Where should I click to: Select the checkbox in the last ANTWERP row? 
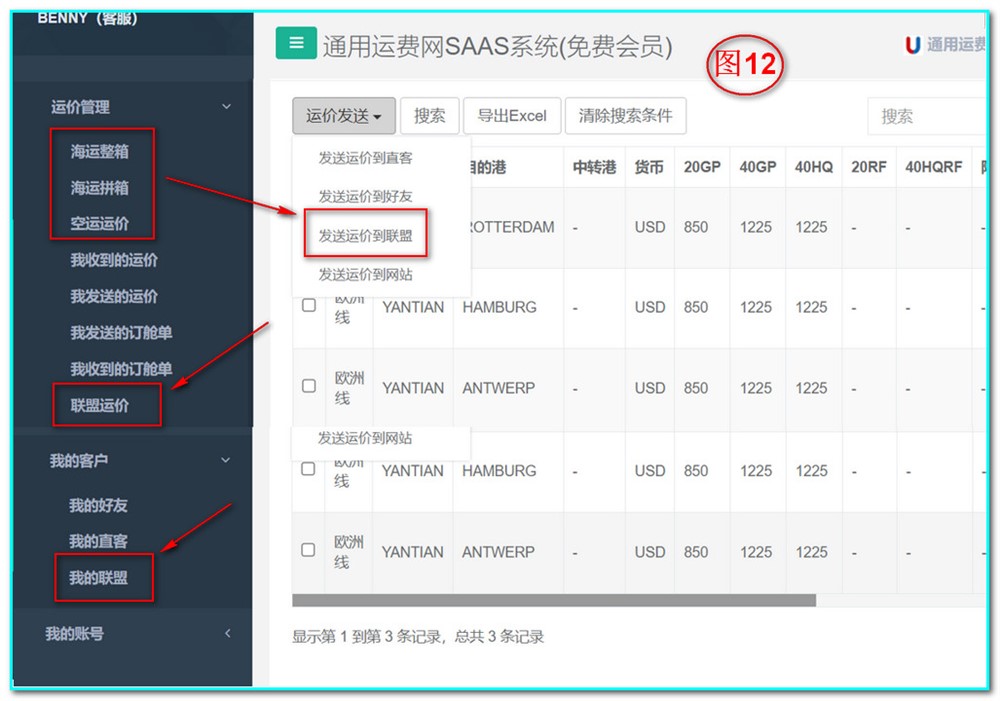(308, 549)
